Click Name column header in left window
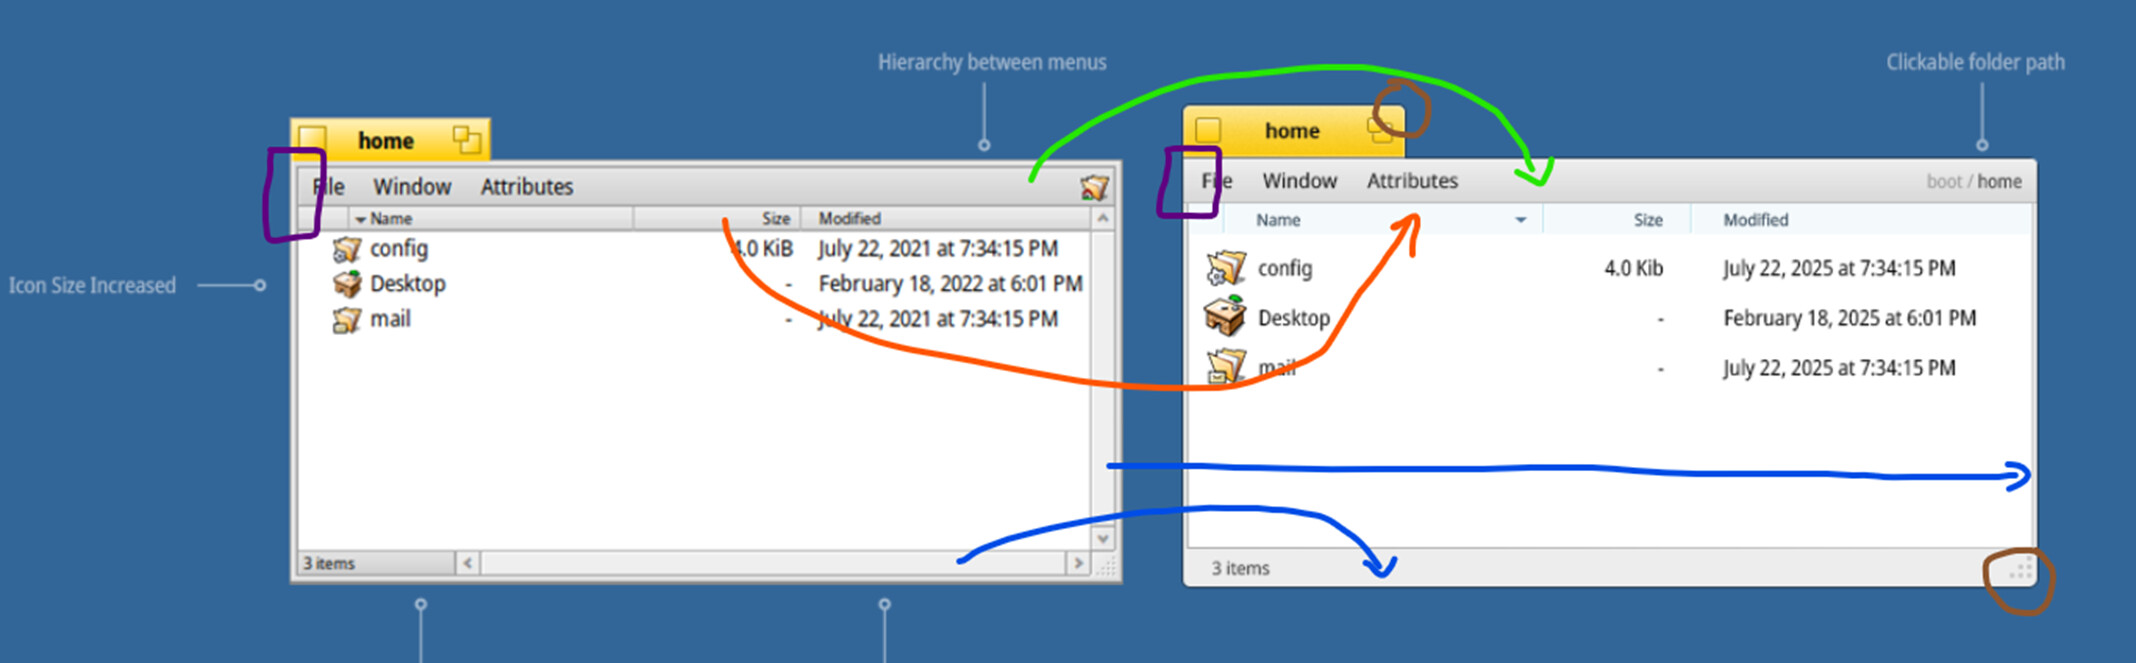 coord(491,218)
